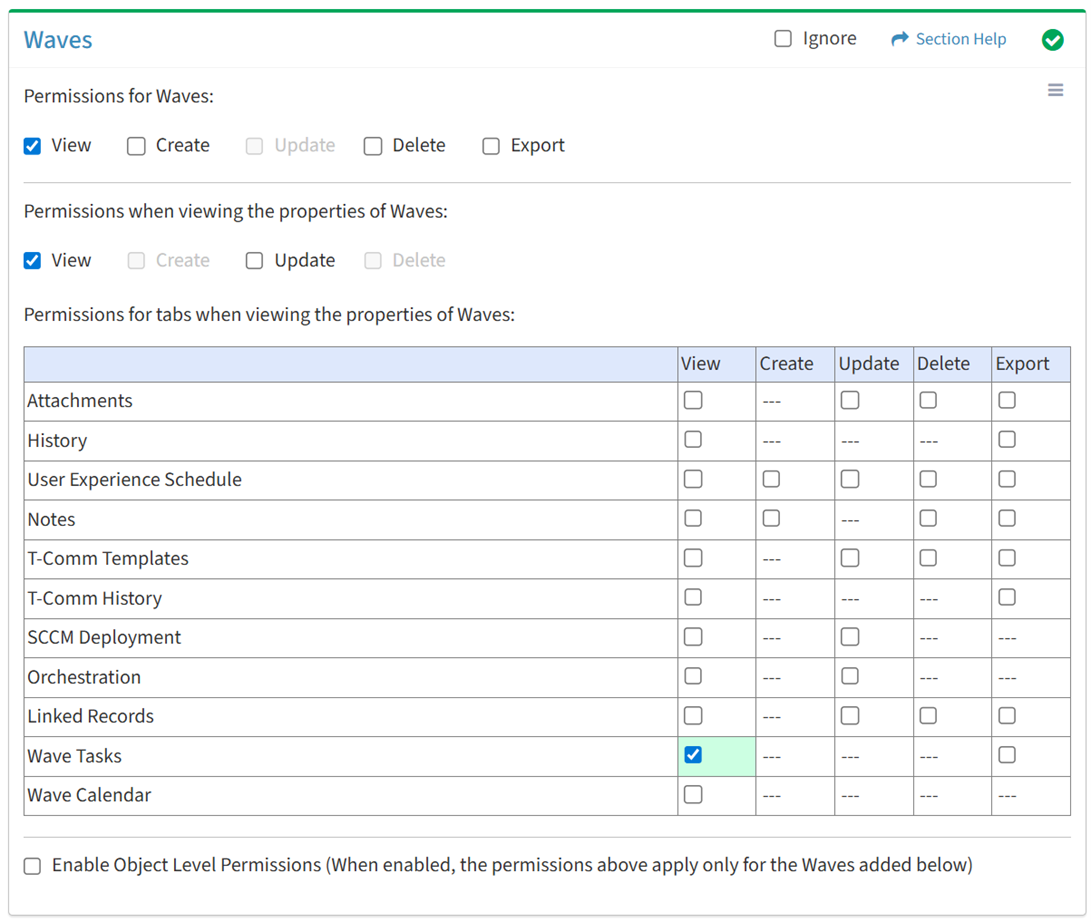
Task: Check View for Wave Calendar
Action: click(x=693, y=795)
